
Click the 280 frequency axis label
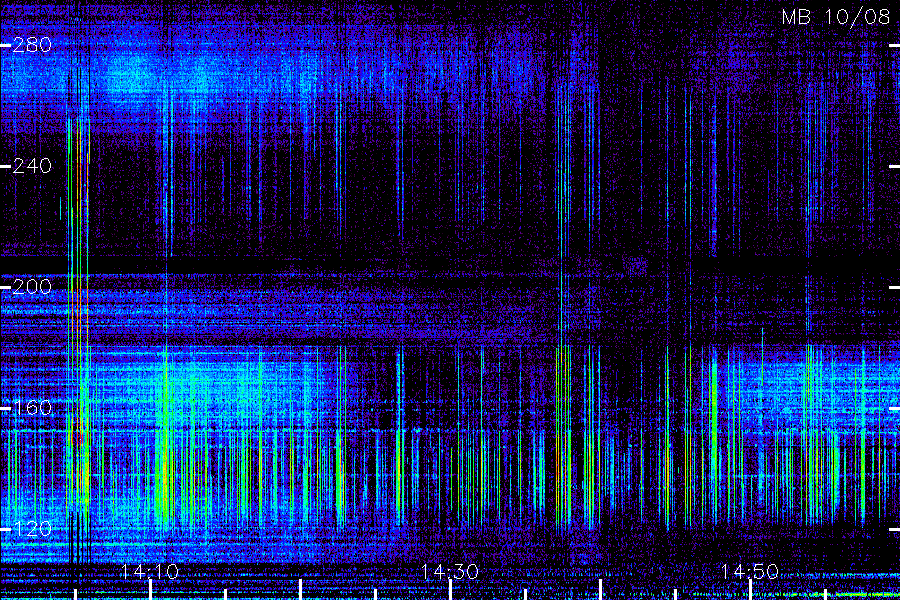(x=32, y=45)
